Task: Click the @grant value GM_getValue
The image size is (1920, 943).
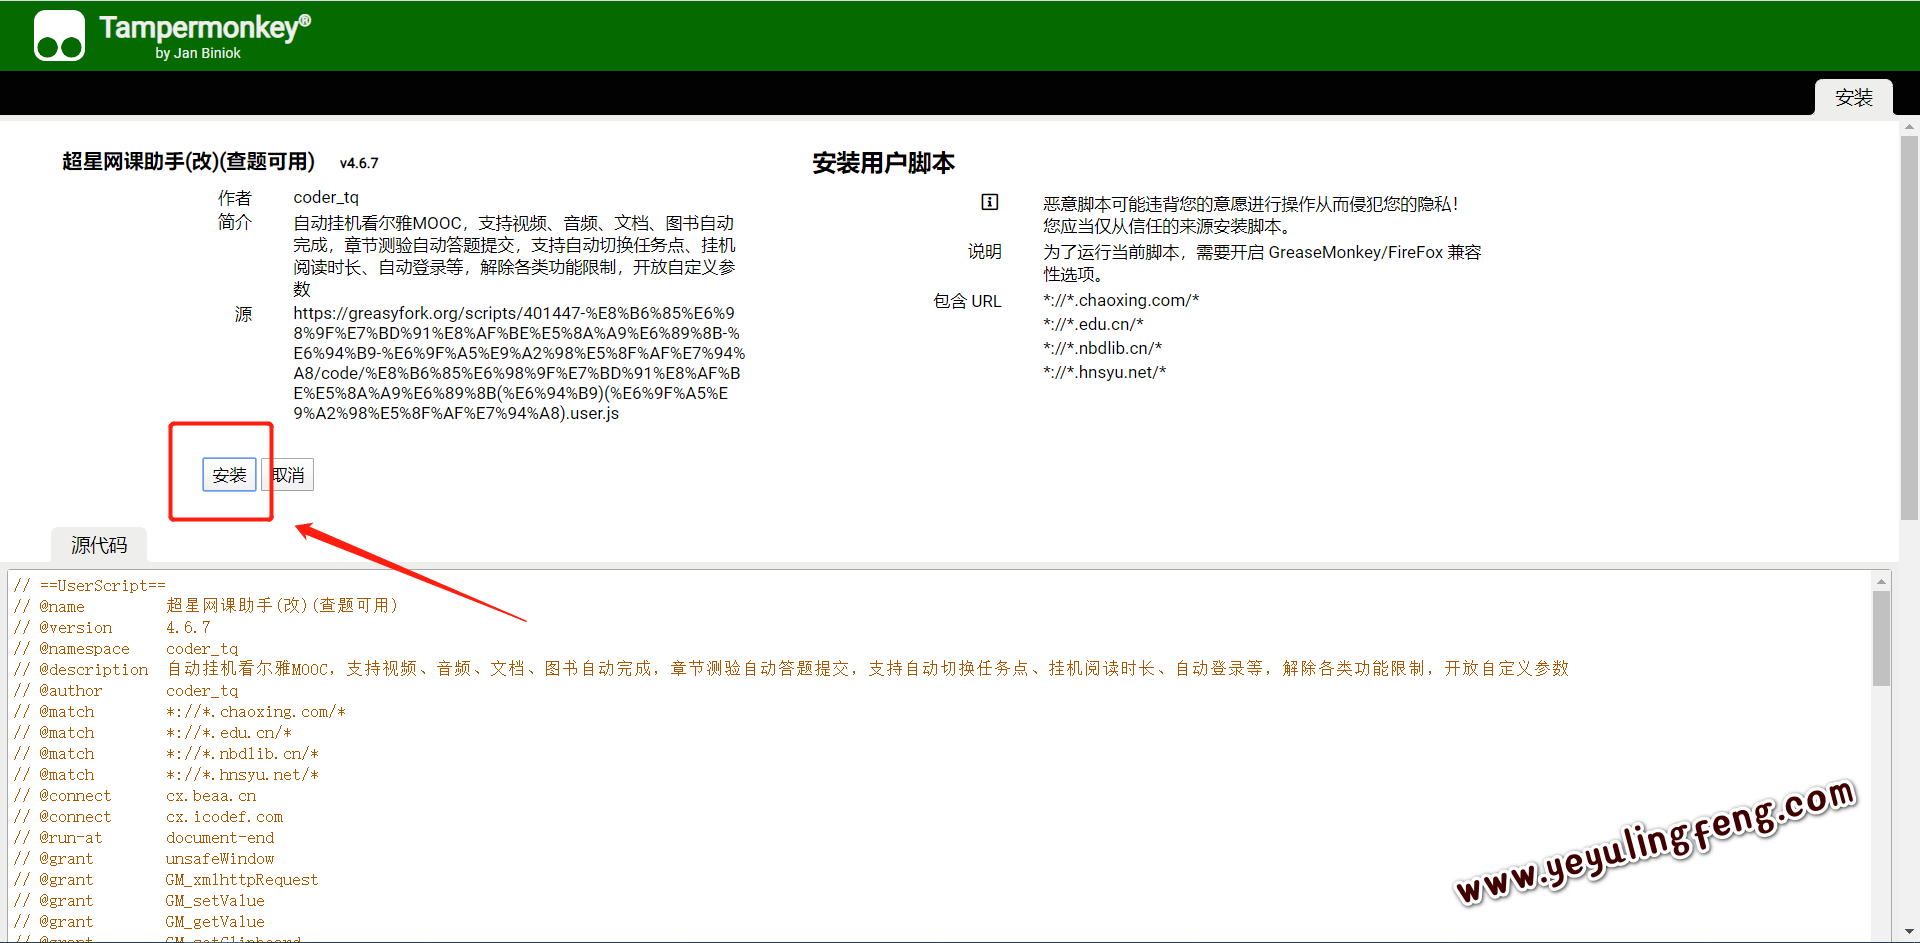Action: point(215,922)
